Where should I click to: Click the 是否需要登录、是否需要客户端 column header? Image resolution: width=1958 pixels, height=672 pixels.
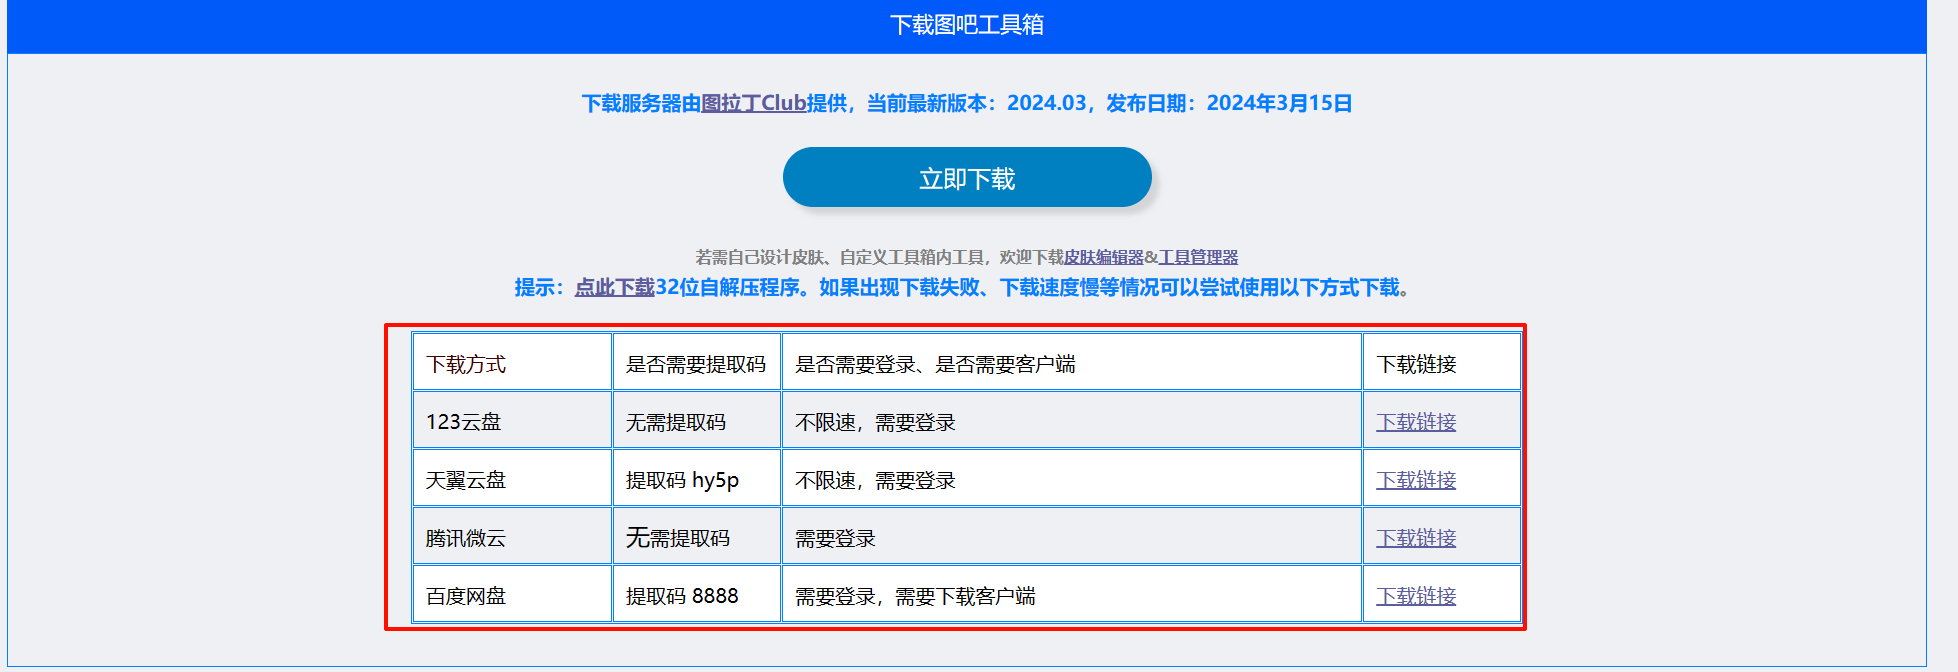click(x=935, y=364)
